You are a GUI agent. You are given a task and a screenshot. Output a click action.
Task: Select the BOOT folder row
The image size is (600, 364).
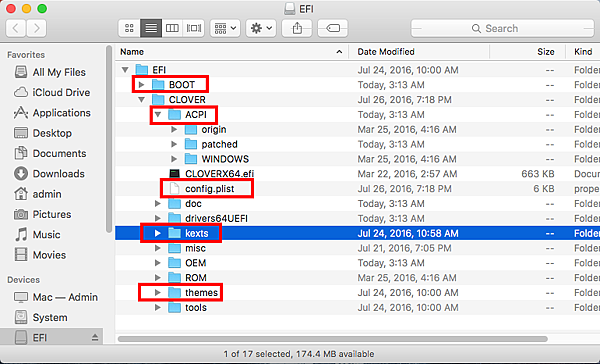(357, 85)
